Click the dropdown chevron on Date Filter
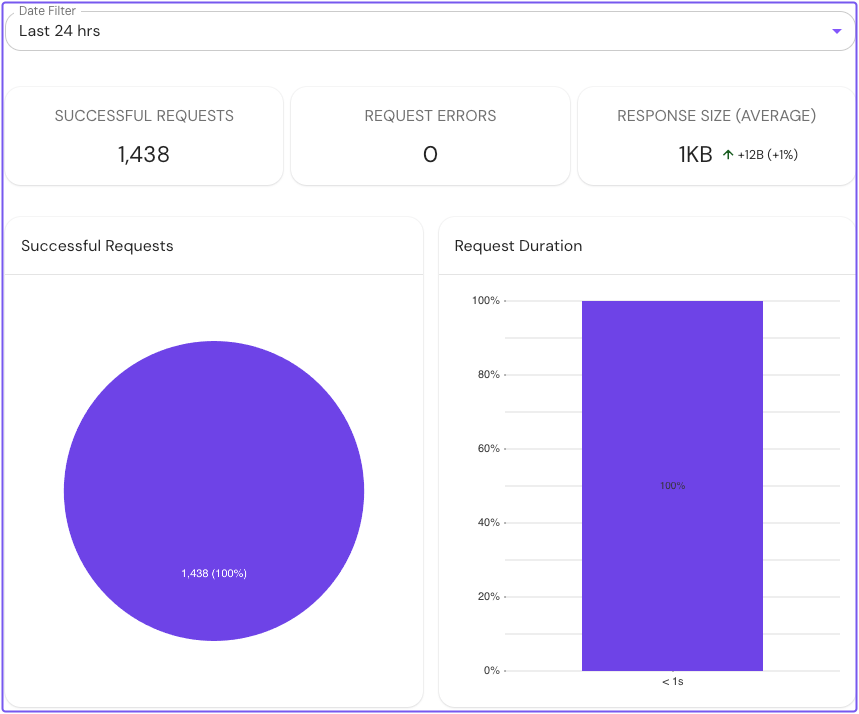Screen dimensions: 859x714 click(x=838, y=31)
